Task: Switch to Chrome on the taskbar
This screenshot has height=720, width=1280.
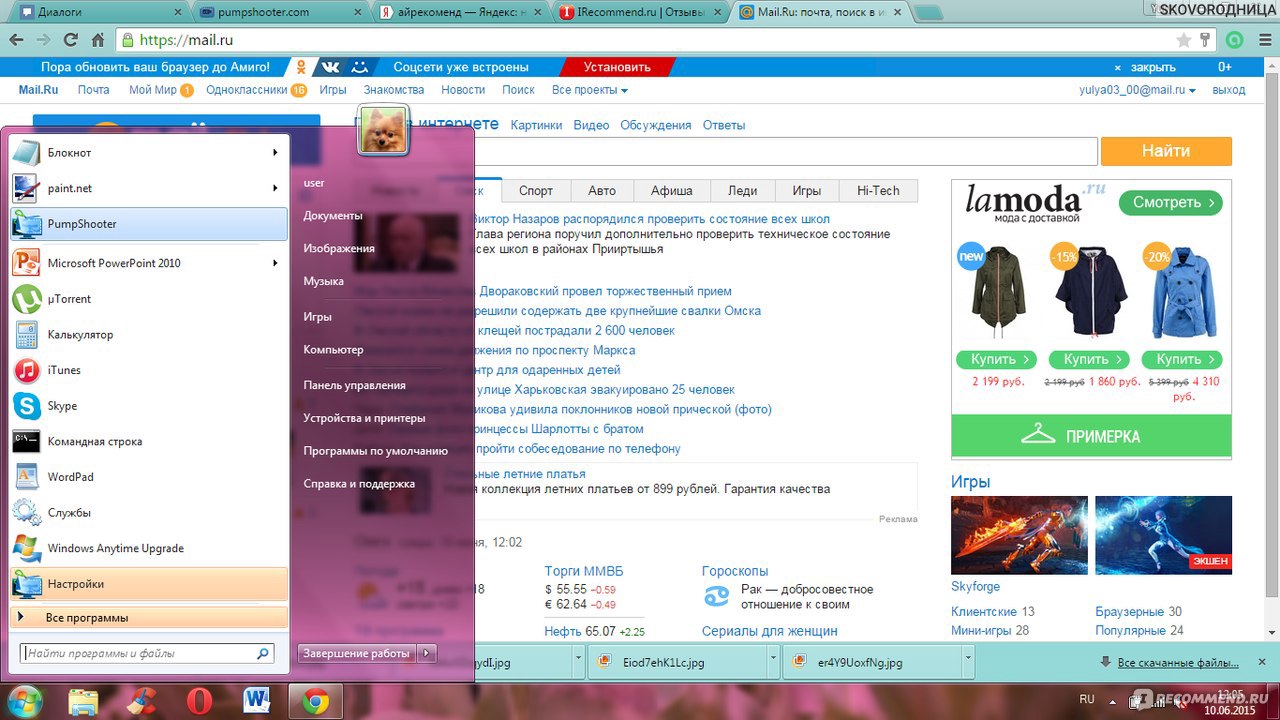Action: tap(316, 701)
